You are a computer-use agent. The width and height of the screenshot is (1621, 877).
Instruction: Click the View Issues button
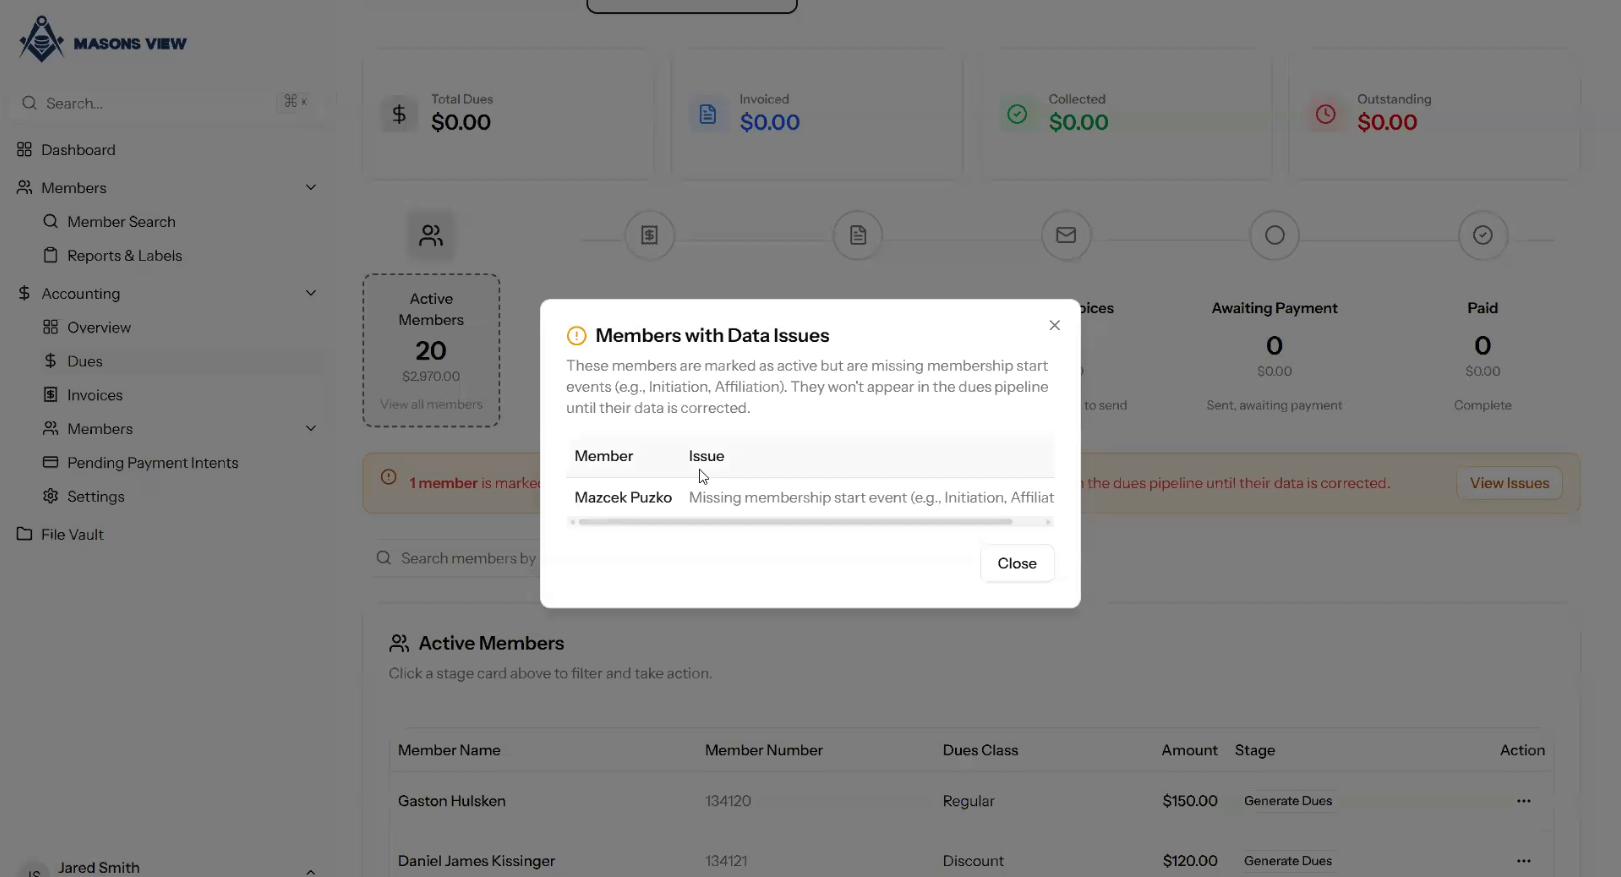[1509, 483]
